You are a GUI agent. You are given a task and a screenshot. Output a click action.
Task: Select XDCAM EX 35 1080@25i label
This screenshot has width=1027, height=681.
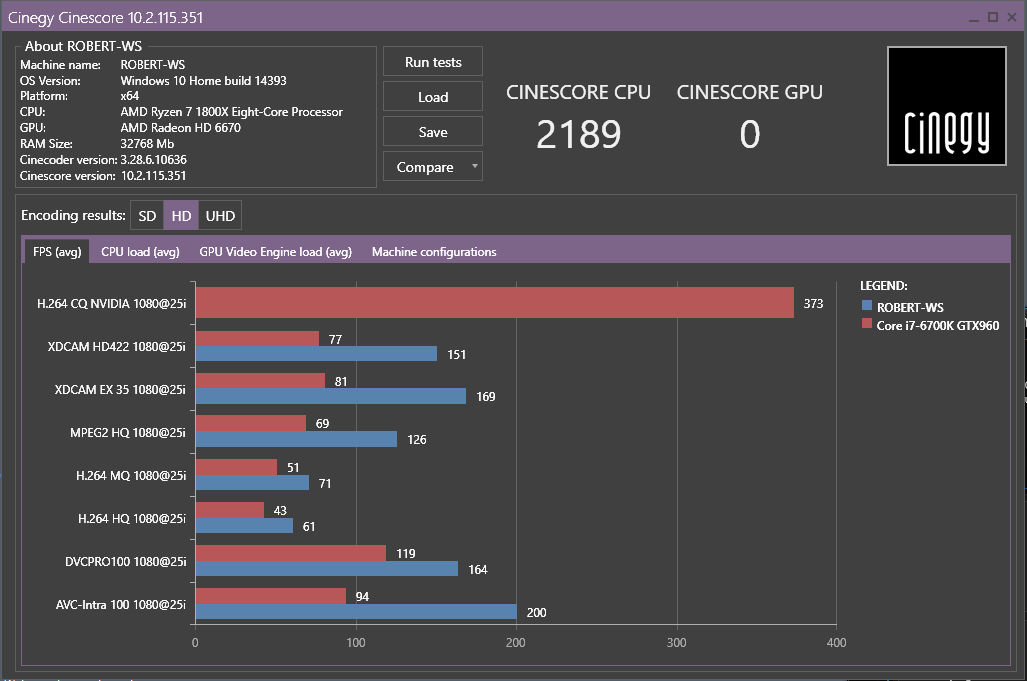pos(120,390)
